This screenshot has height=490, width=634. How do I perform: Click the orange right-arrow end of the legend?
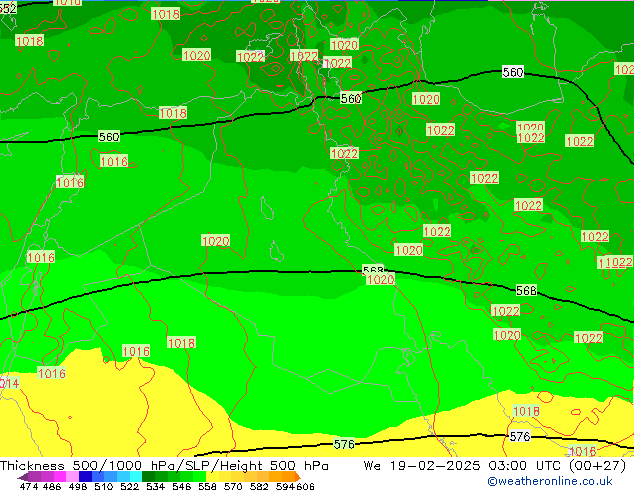coord(298,477)
